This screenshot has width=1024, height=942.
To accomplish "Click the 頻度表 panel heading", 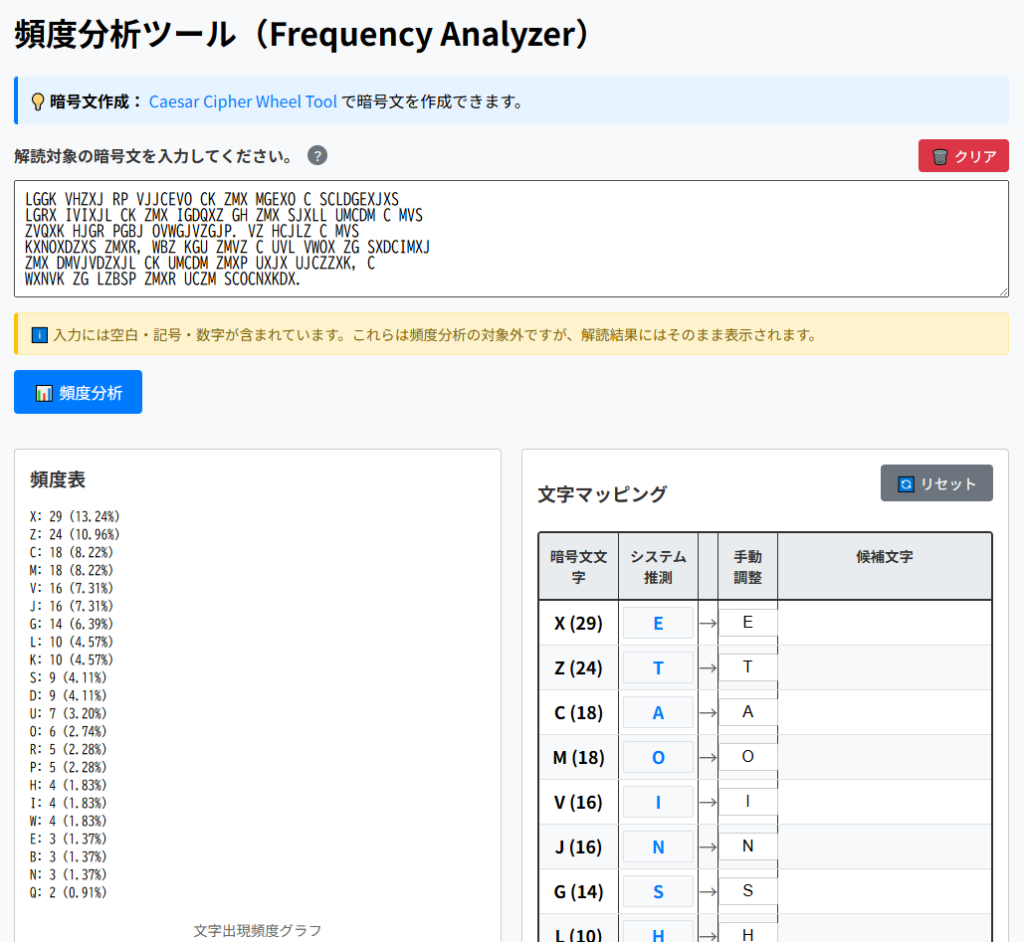I will [x=58, y=480].
